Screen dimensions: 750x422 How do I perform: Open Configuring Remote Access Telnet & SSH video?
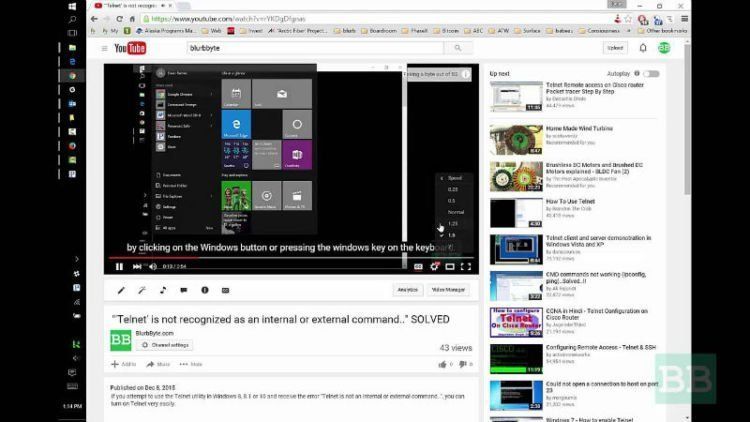coord(601,347)
